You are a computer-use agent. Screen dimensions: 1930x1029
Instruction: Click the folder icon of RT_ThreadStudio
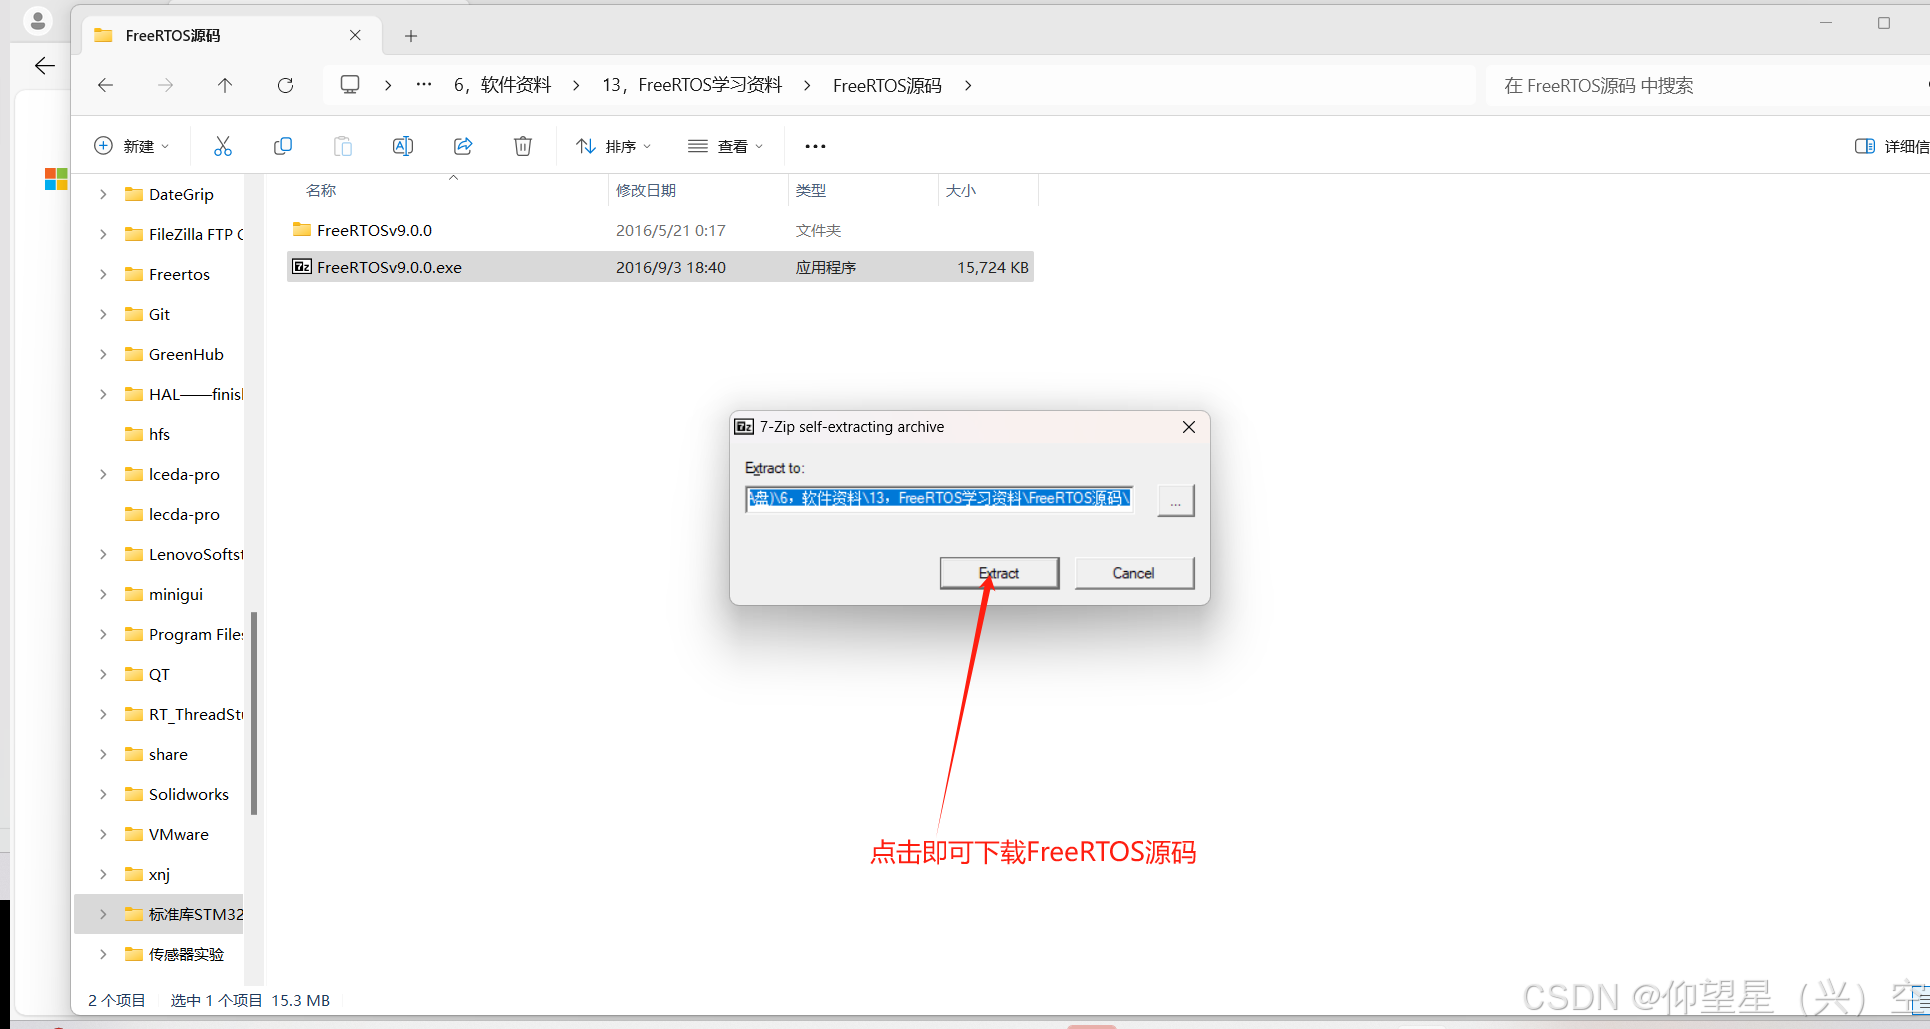pos(134,714)
